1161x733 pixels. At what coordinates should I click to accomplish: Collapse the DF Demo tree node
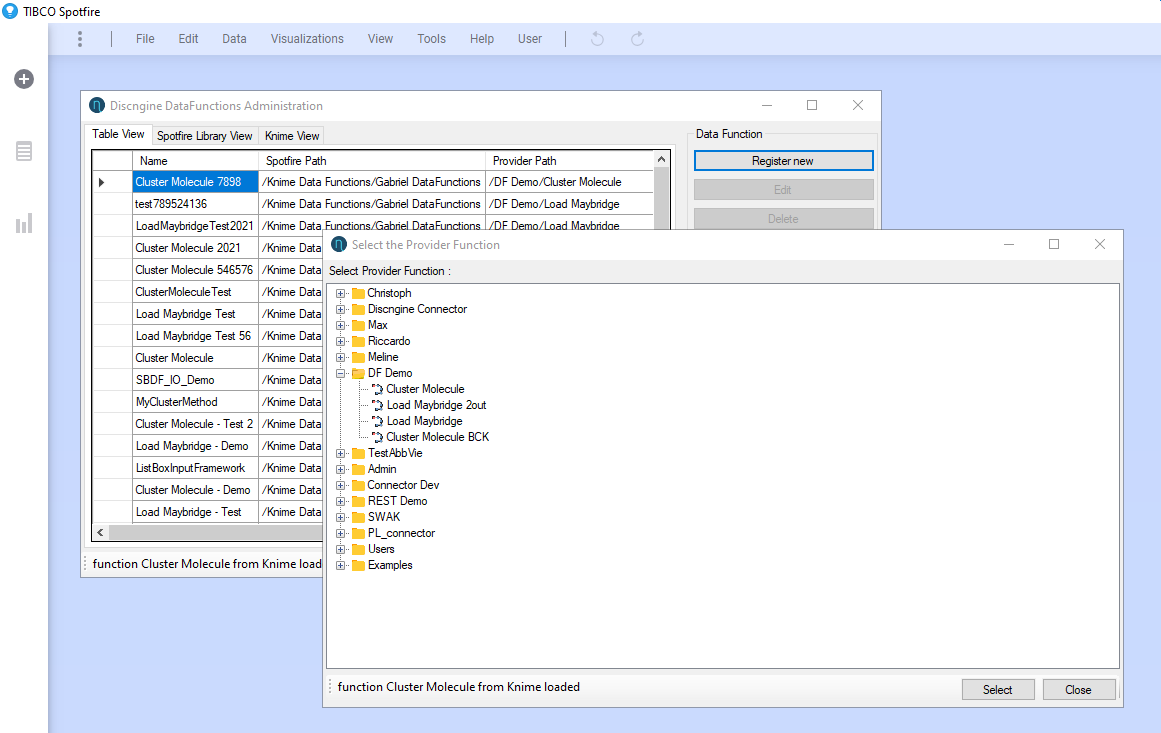[x=341, y=373]
